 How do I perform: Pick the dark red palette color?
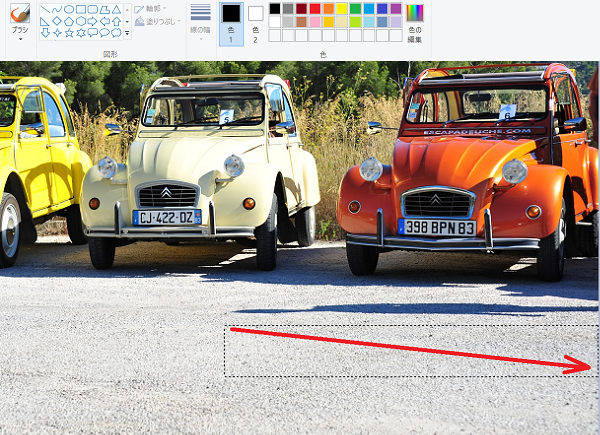[301, 8]
